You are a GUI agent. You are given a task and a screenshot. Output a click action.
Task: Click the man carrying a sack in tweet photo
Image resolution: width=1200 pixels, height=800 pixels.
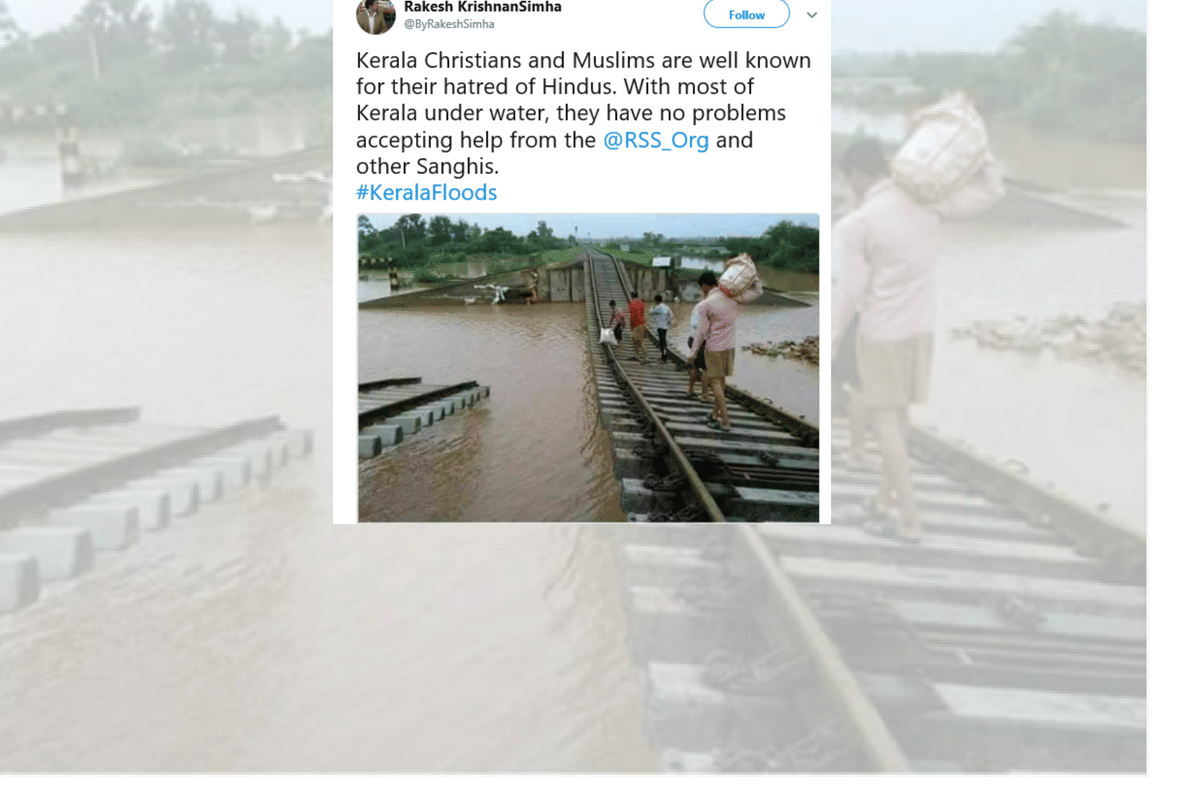pyautogui.click(x=718, y=335)
